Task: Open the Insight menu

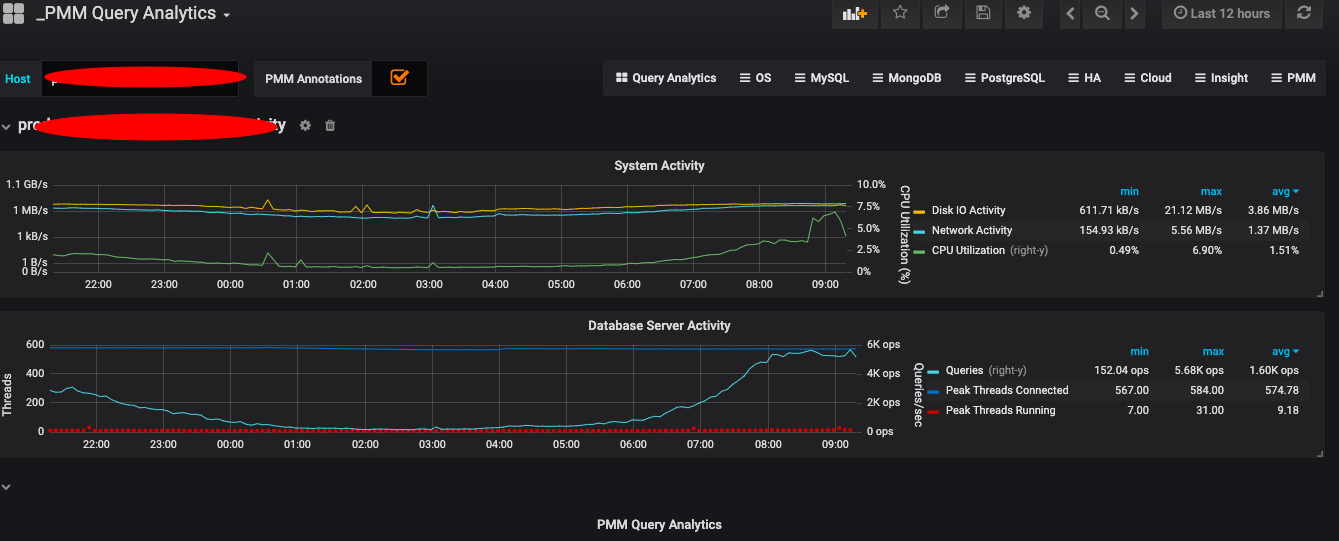Action: tap(1221, 78)
